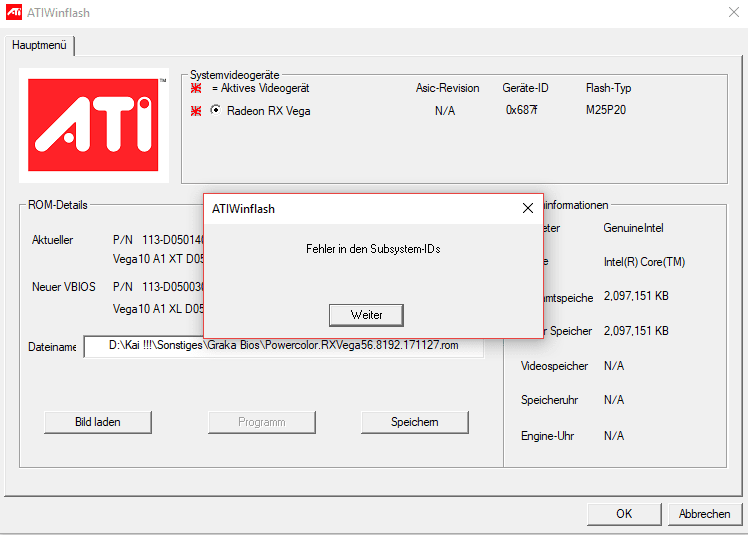Click the Vega10 A1 XT text
The width and height of the screenshot is (748, 535).
point(158,259)
